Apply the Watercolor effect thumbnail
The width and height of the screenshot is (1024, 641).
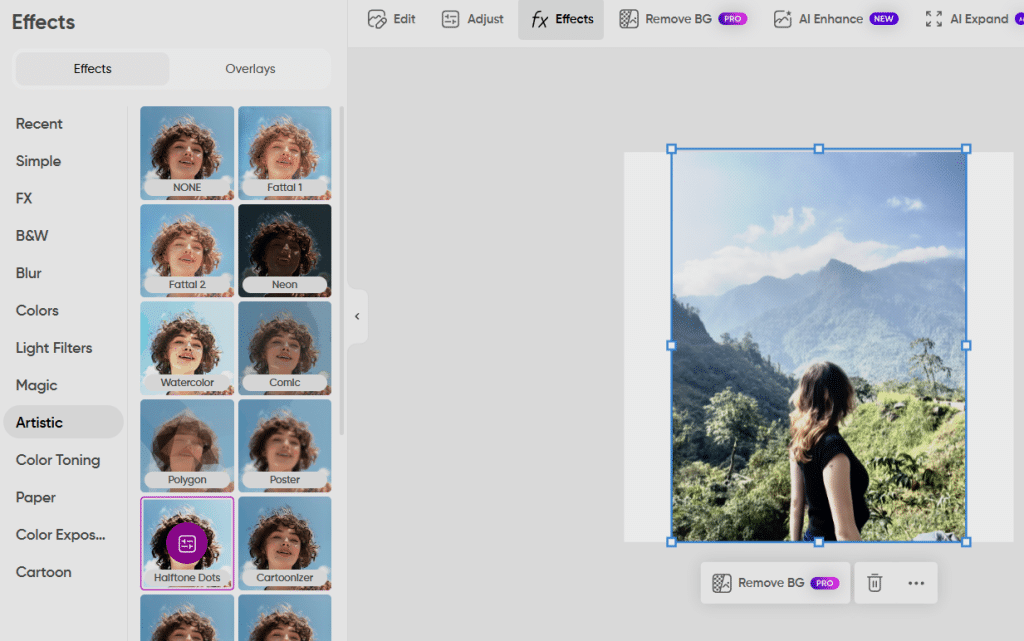click(x=187, y=348)
